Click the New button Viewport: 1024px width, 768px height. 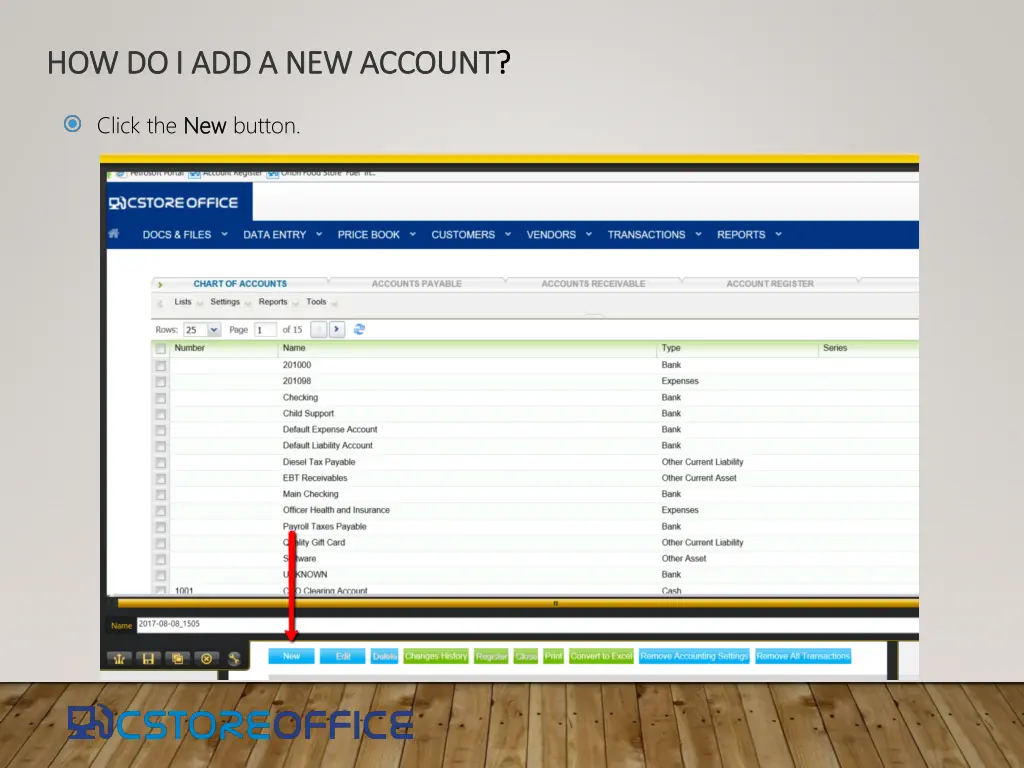[x=291, y=656]
